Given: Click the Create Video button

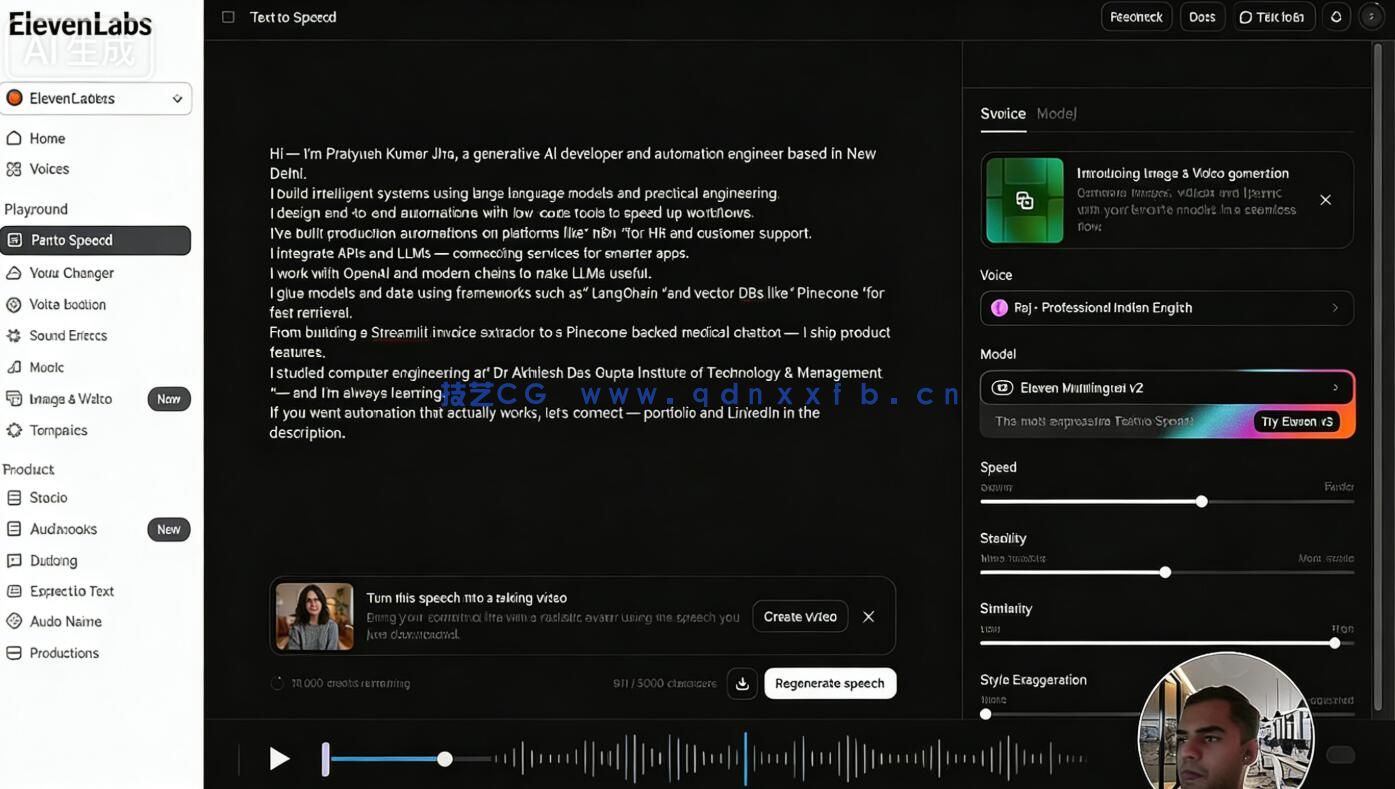Looking at the screenshot, I should (x=799, y=617).
